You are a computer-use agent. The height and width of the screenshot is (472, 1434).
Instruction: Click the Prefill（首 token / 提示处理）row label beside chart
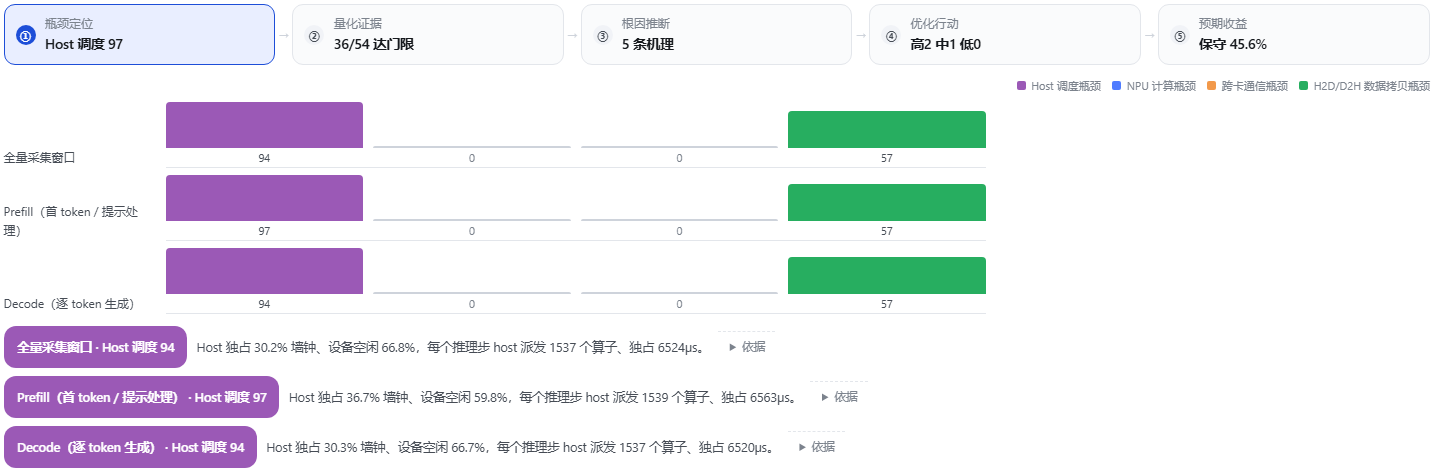pos(72,221)
